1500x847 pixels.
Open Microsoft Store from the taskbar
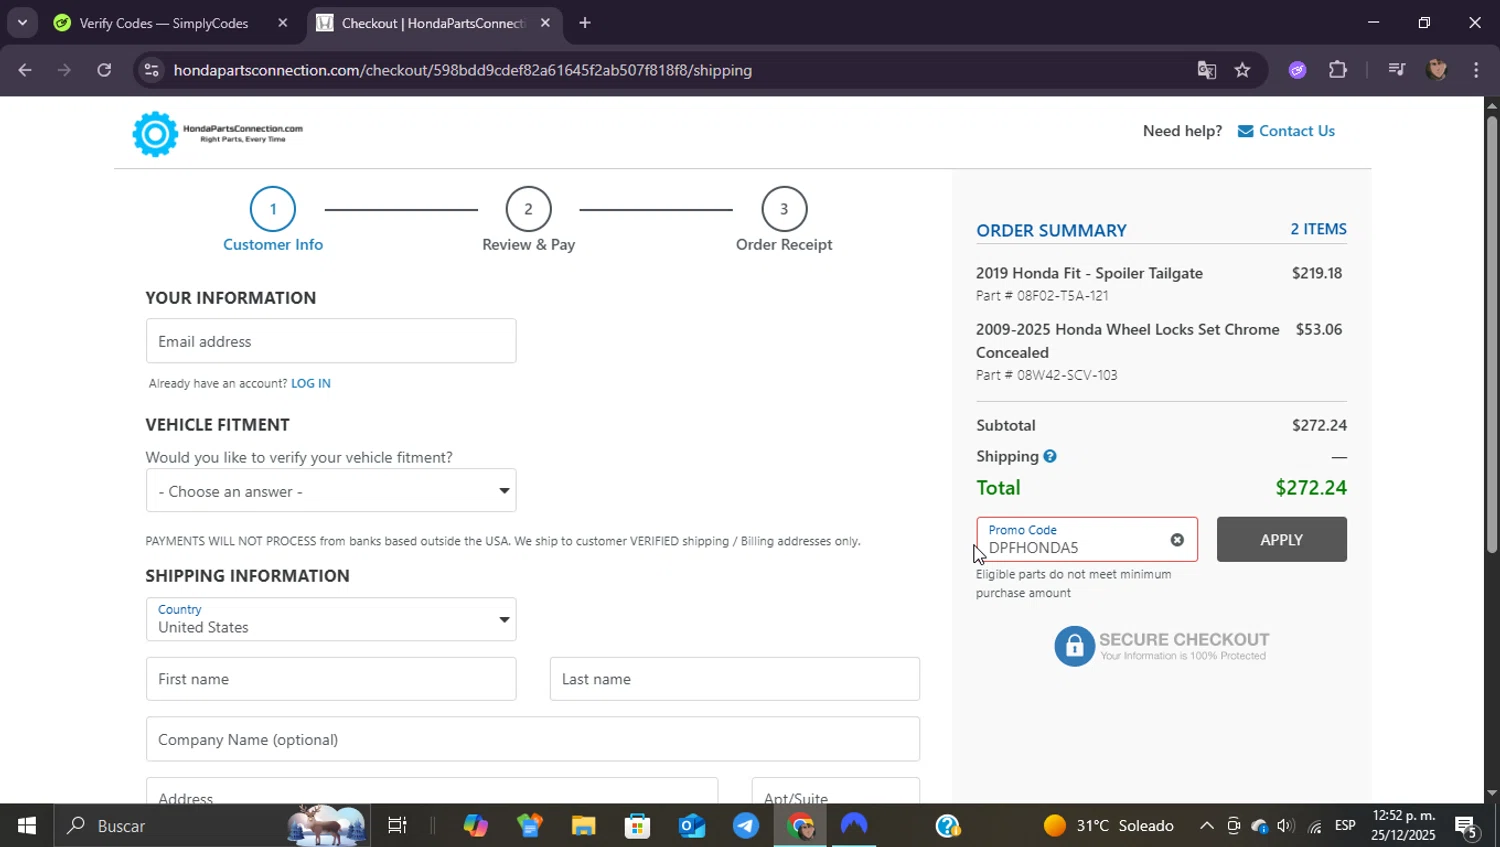(637, 826)
